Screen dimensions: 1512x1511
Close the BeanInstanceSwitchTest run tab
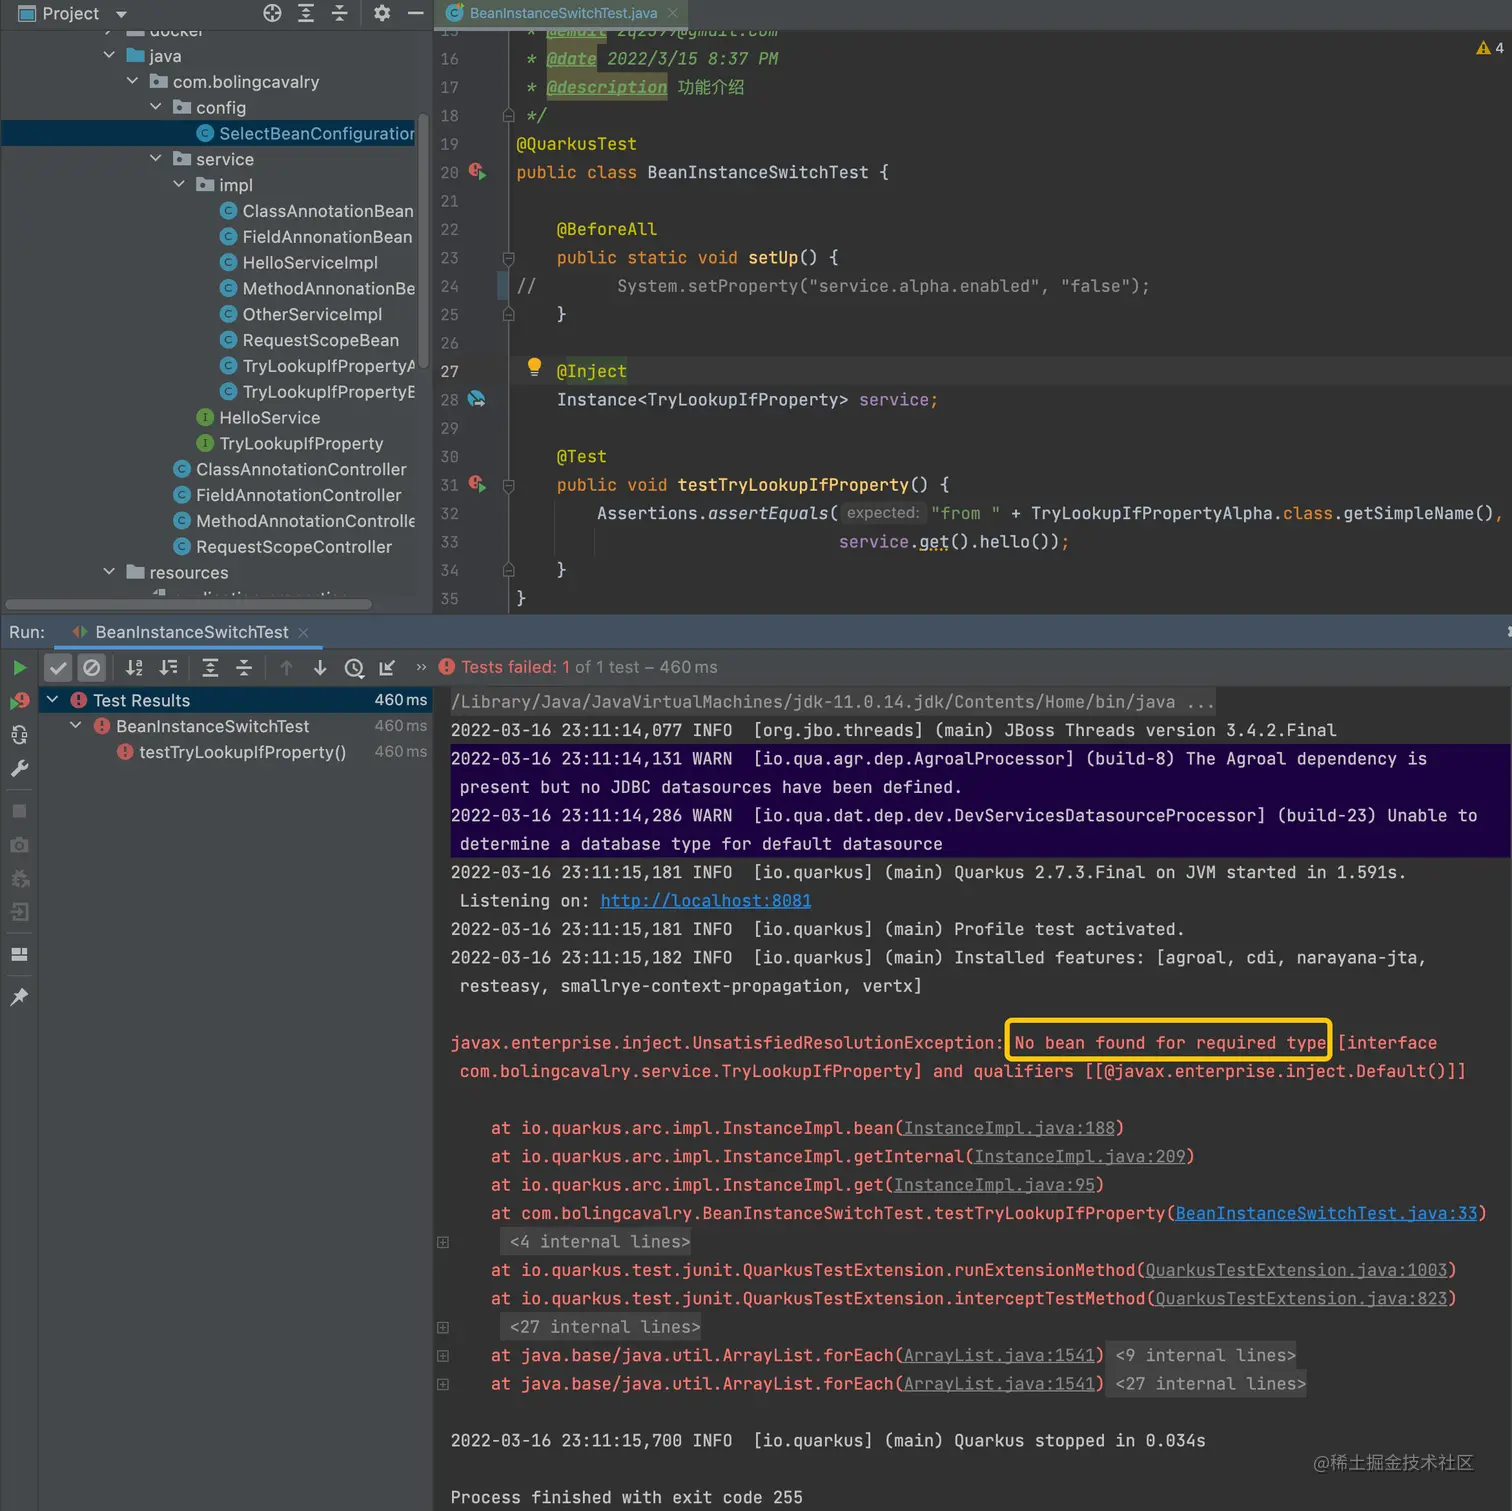pos(303,633)
